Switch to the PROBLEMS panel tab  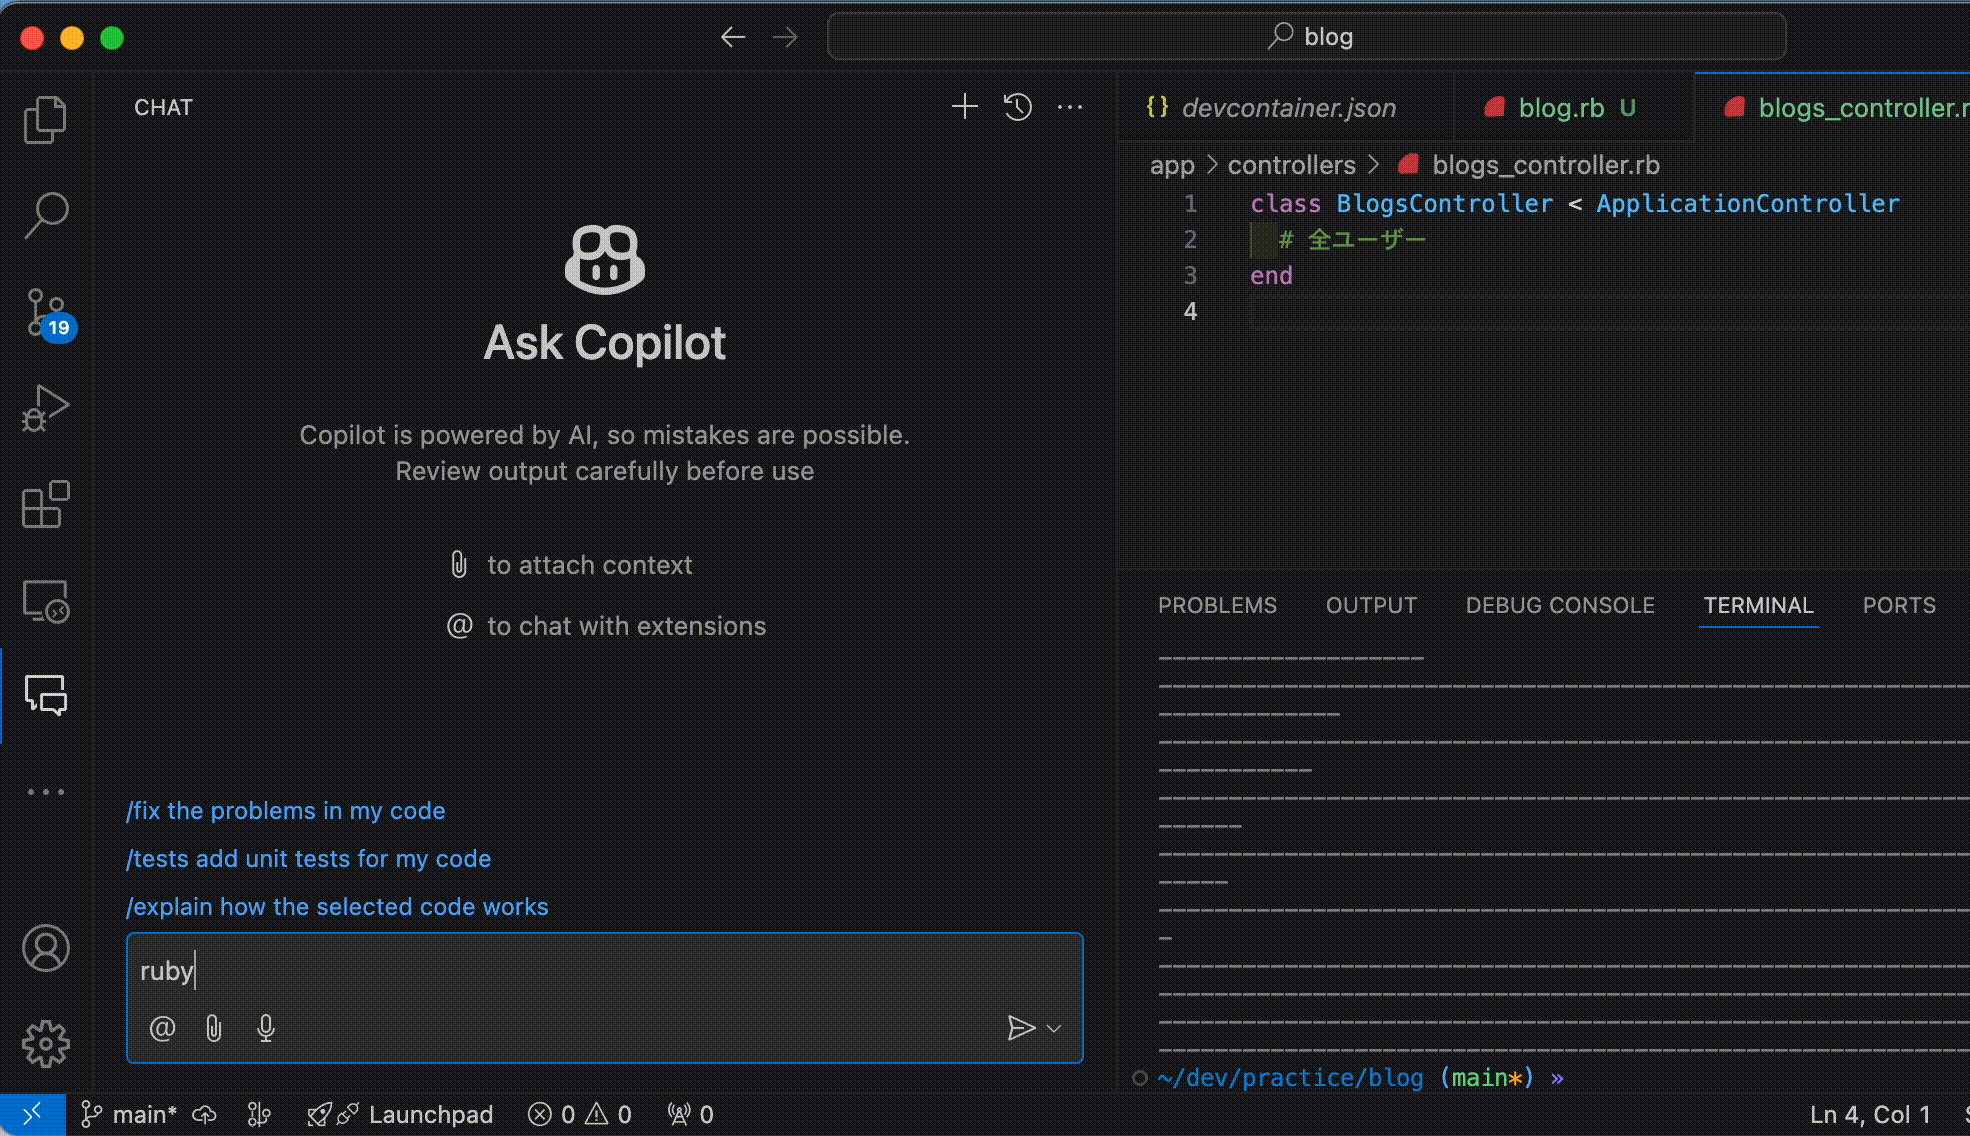point(1217,605)
